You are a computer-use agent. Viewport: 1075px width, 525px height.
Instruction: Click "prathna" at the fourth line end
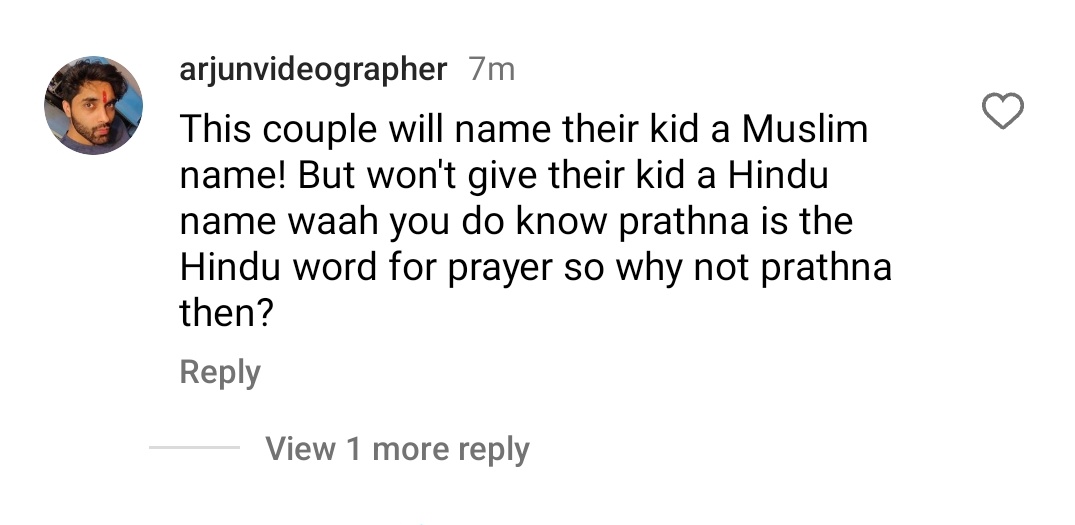(x=827, y=269)
